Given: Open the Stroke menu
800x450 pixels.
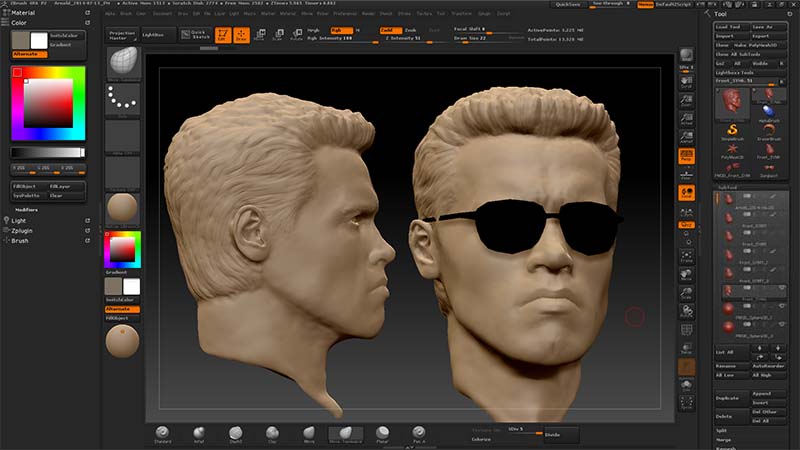Looking at the screenshot, I should coord(404,14).
